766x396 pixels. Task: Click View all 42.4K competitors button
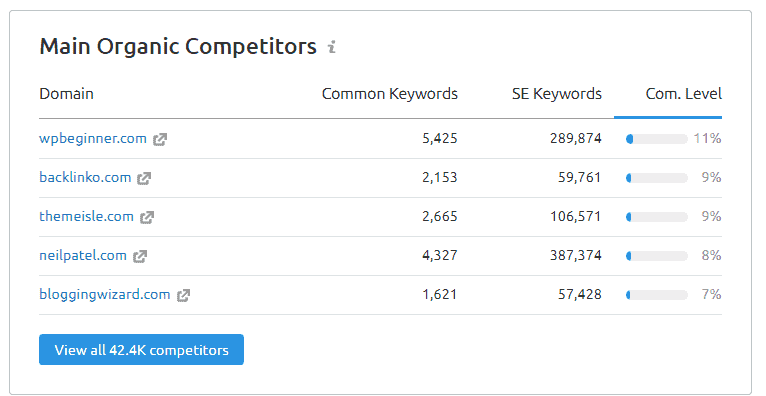coord(141,350)
